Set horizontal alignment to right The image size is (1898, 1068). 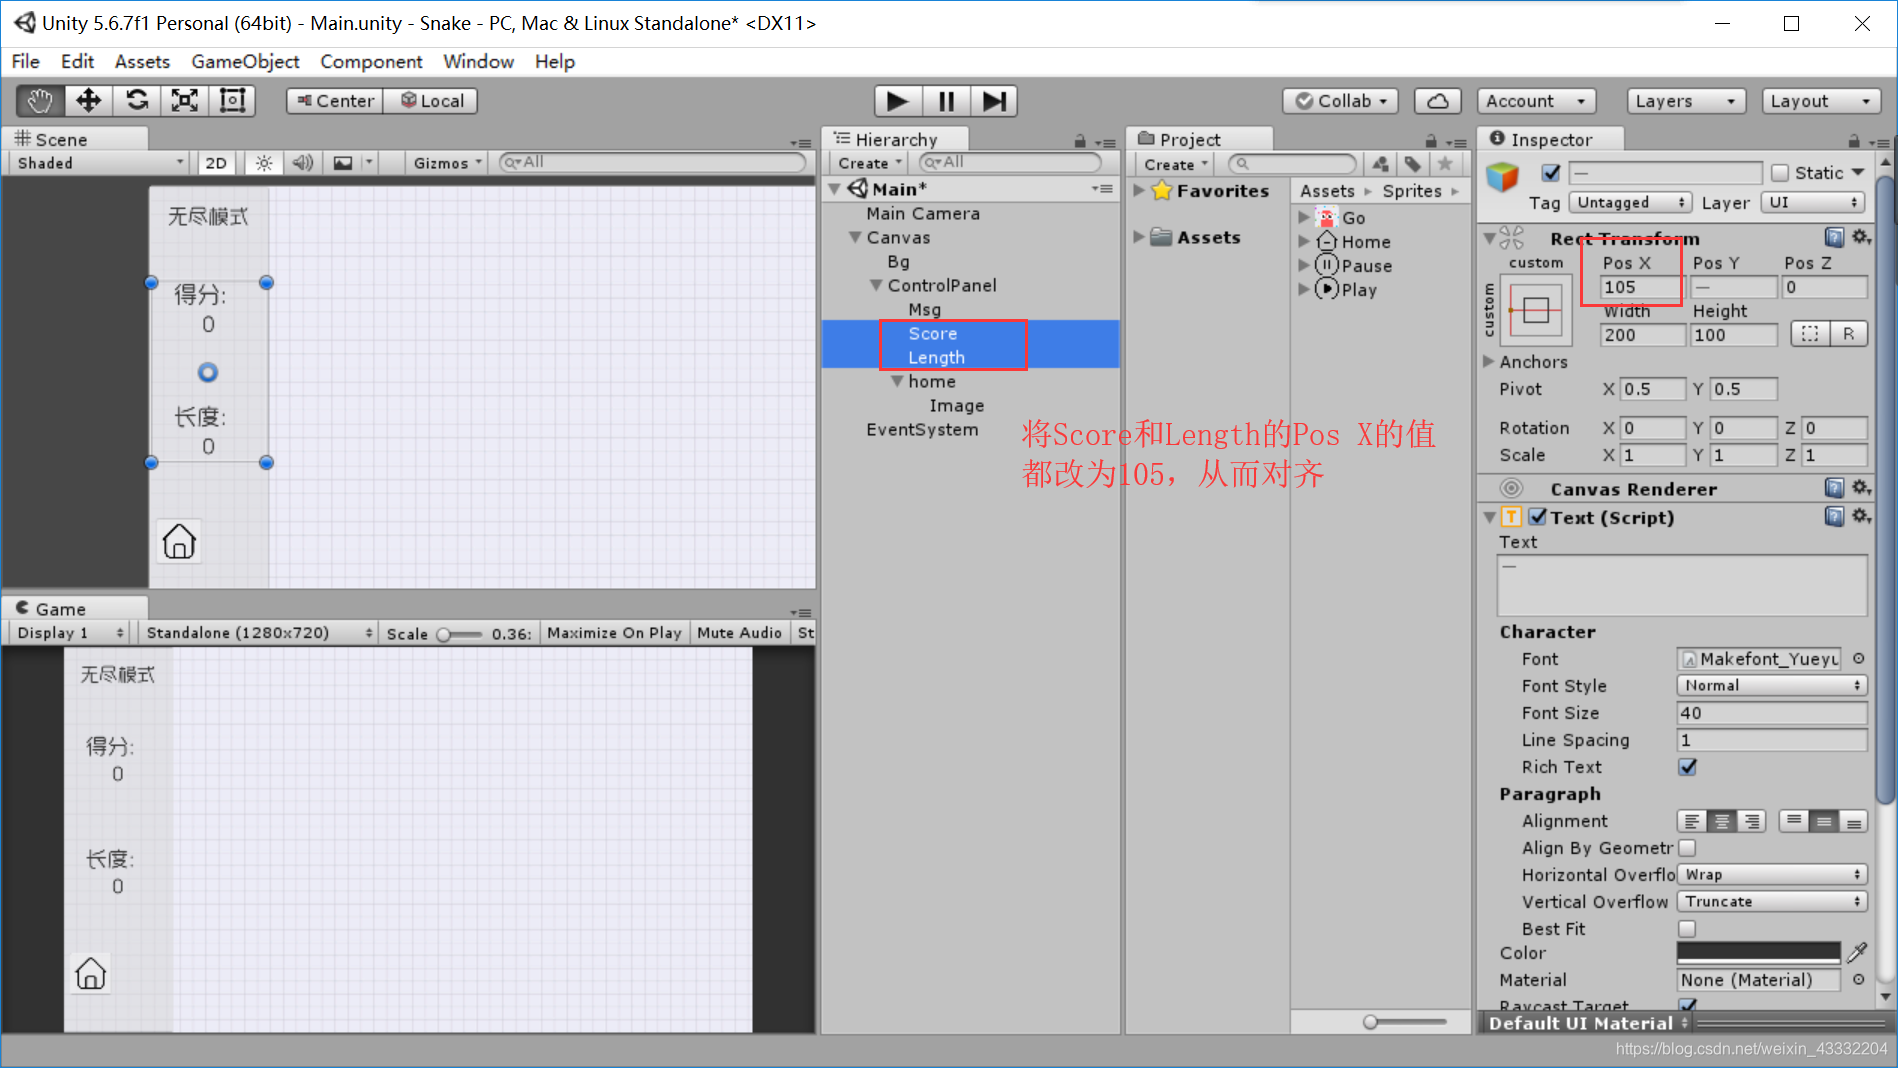coord(1751,821)
